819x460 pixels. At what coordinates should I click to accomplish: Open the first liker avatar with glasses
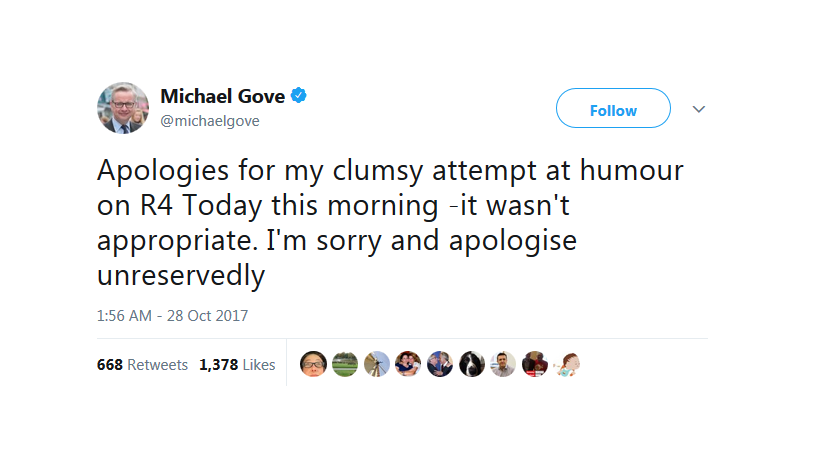coord(313,364)
